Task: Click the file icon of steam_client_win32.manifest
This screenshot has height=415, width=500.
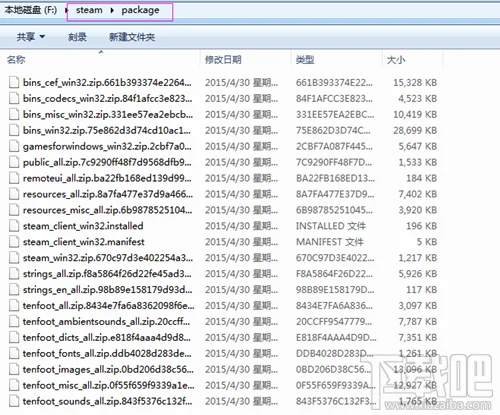Action: [14, 242]
